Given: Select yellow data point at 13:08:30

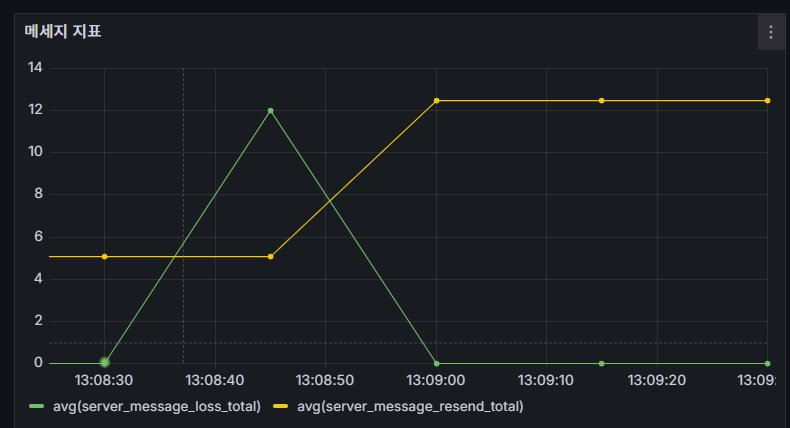Looking at the screenshot, I should pyautogui.click(x=104, y=257).
